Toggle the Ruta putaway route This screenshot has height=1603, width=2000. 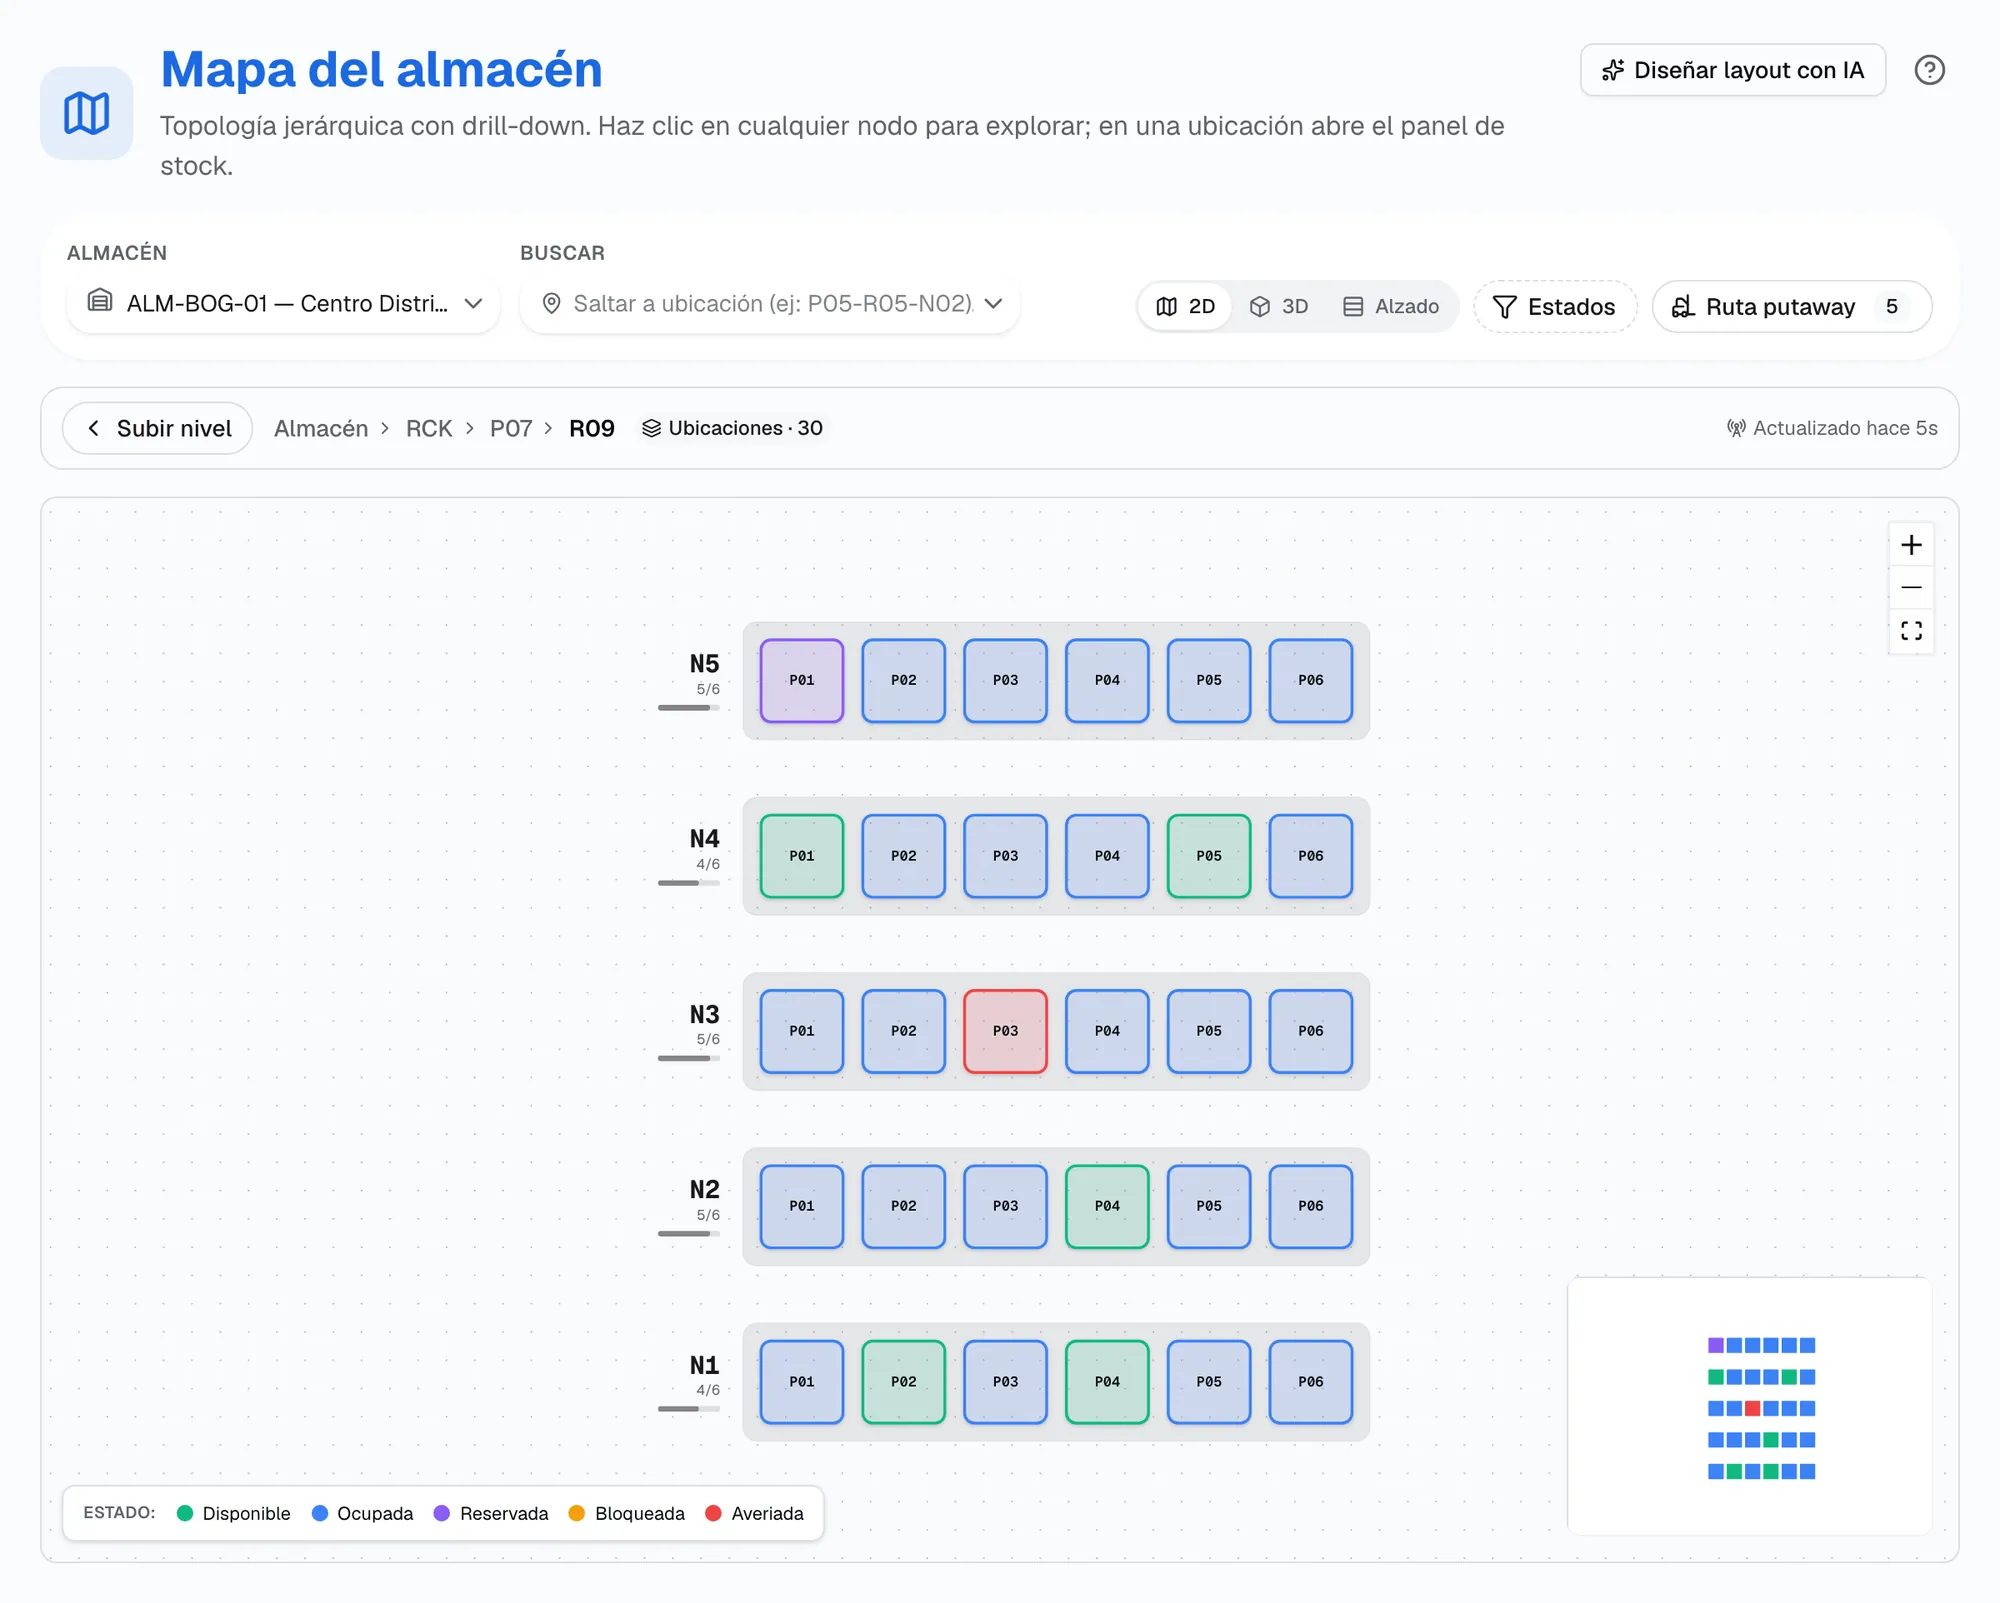coord(1792,307)
